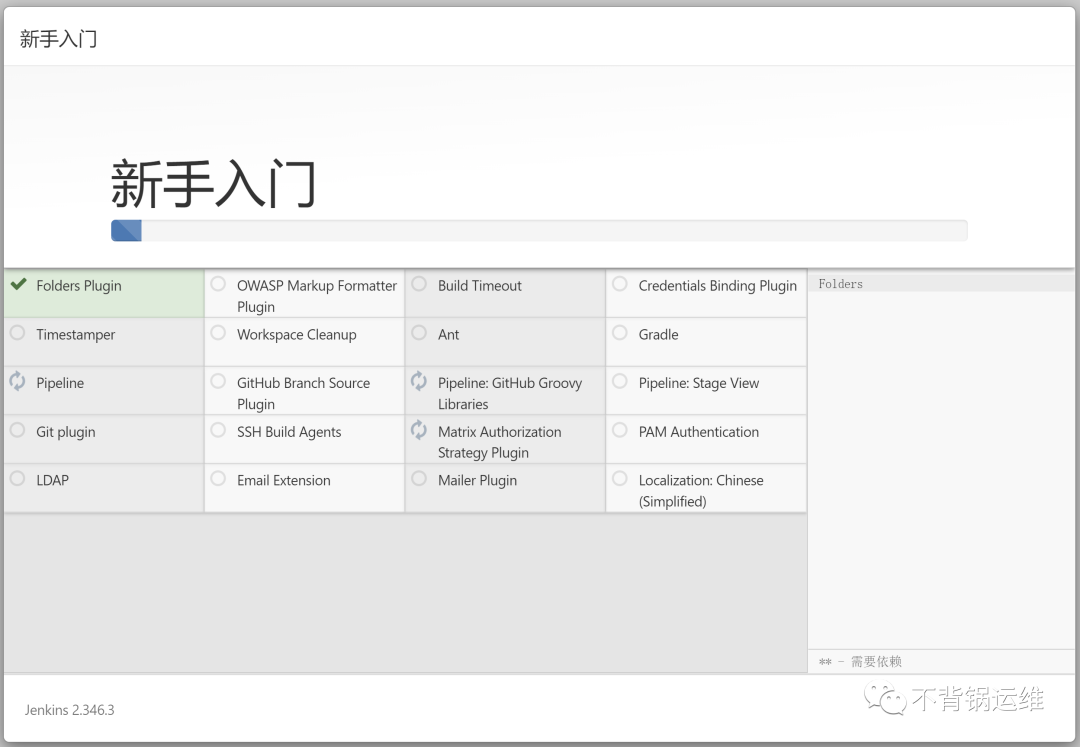Click the Matrix Authorization Strategy Plugin text
The width and height of the screenshot is (1080, 747).
[499, 442]
